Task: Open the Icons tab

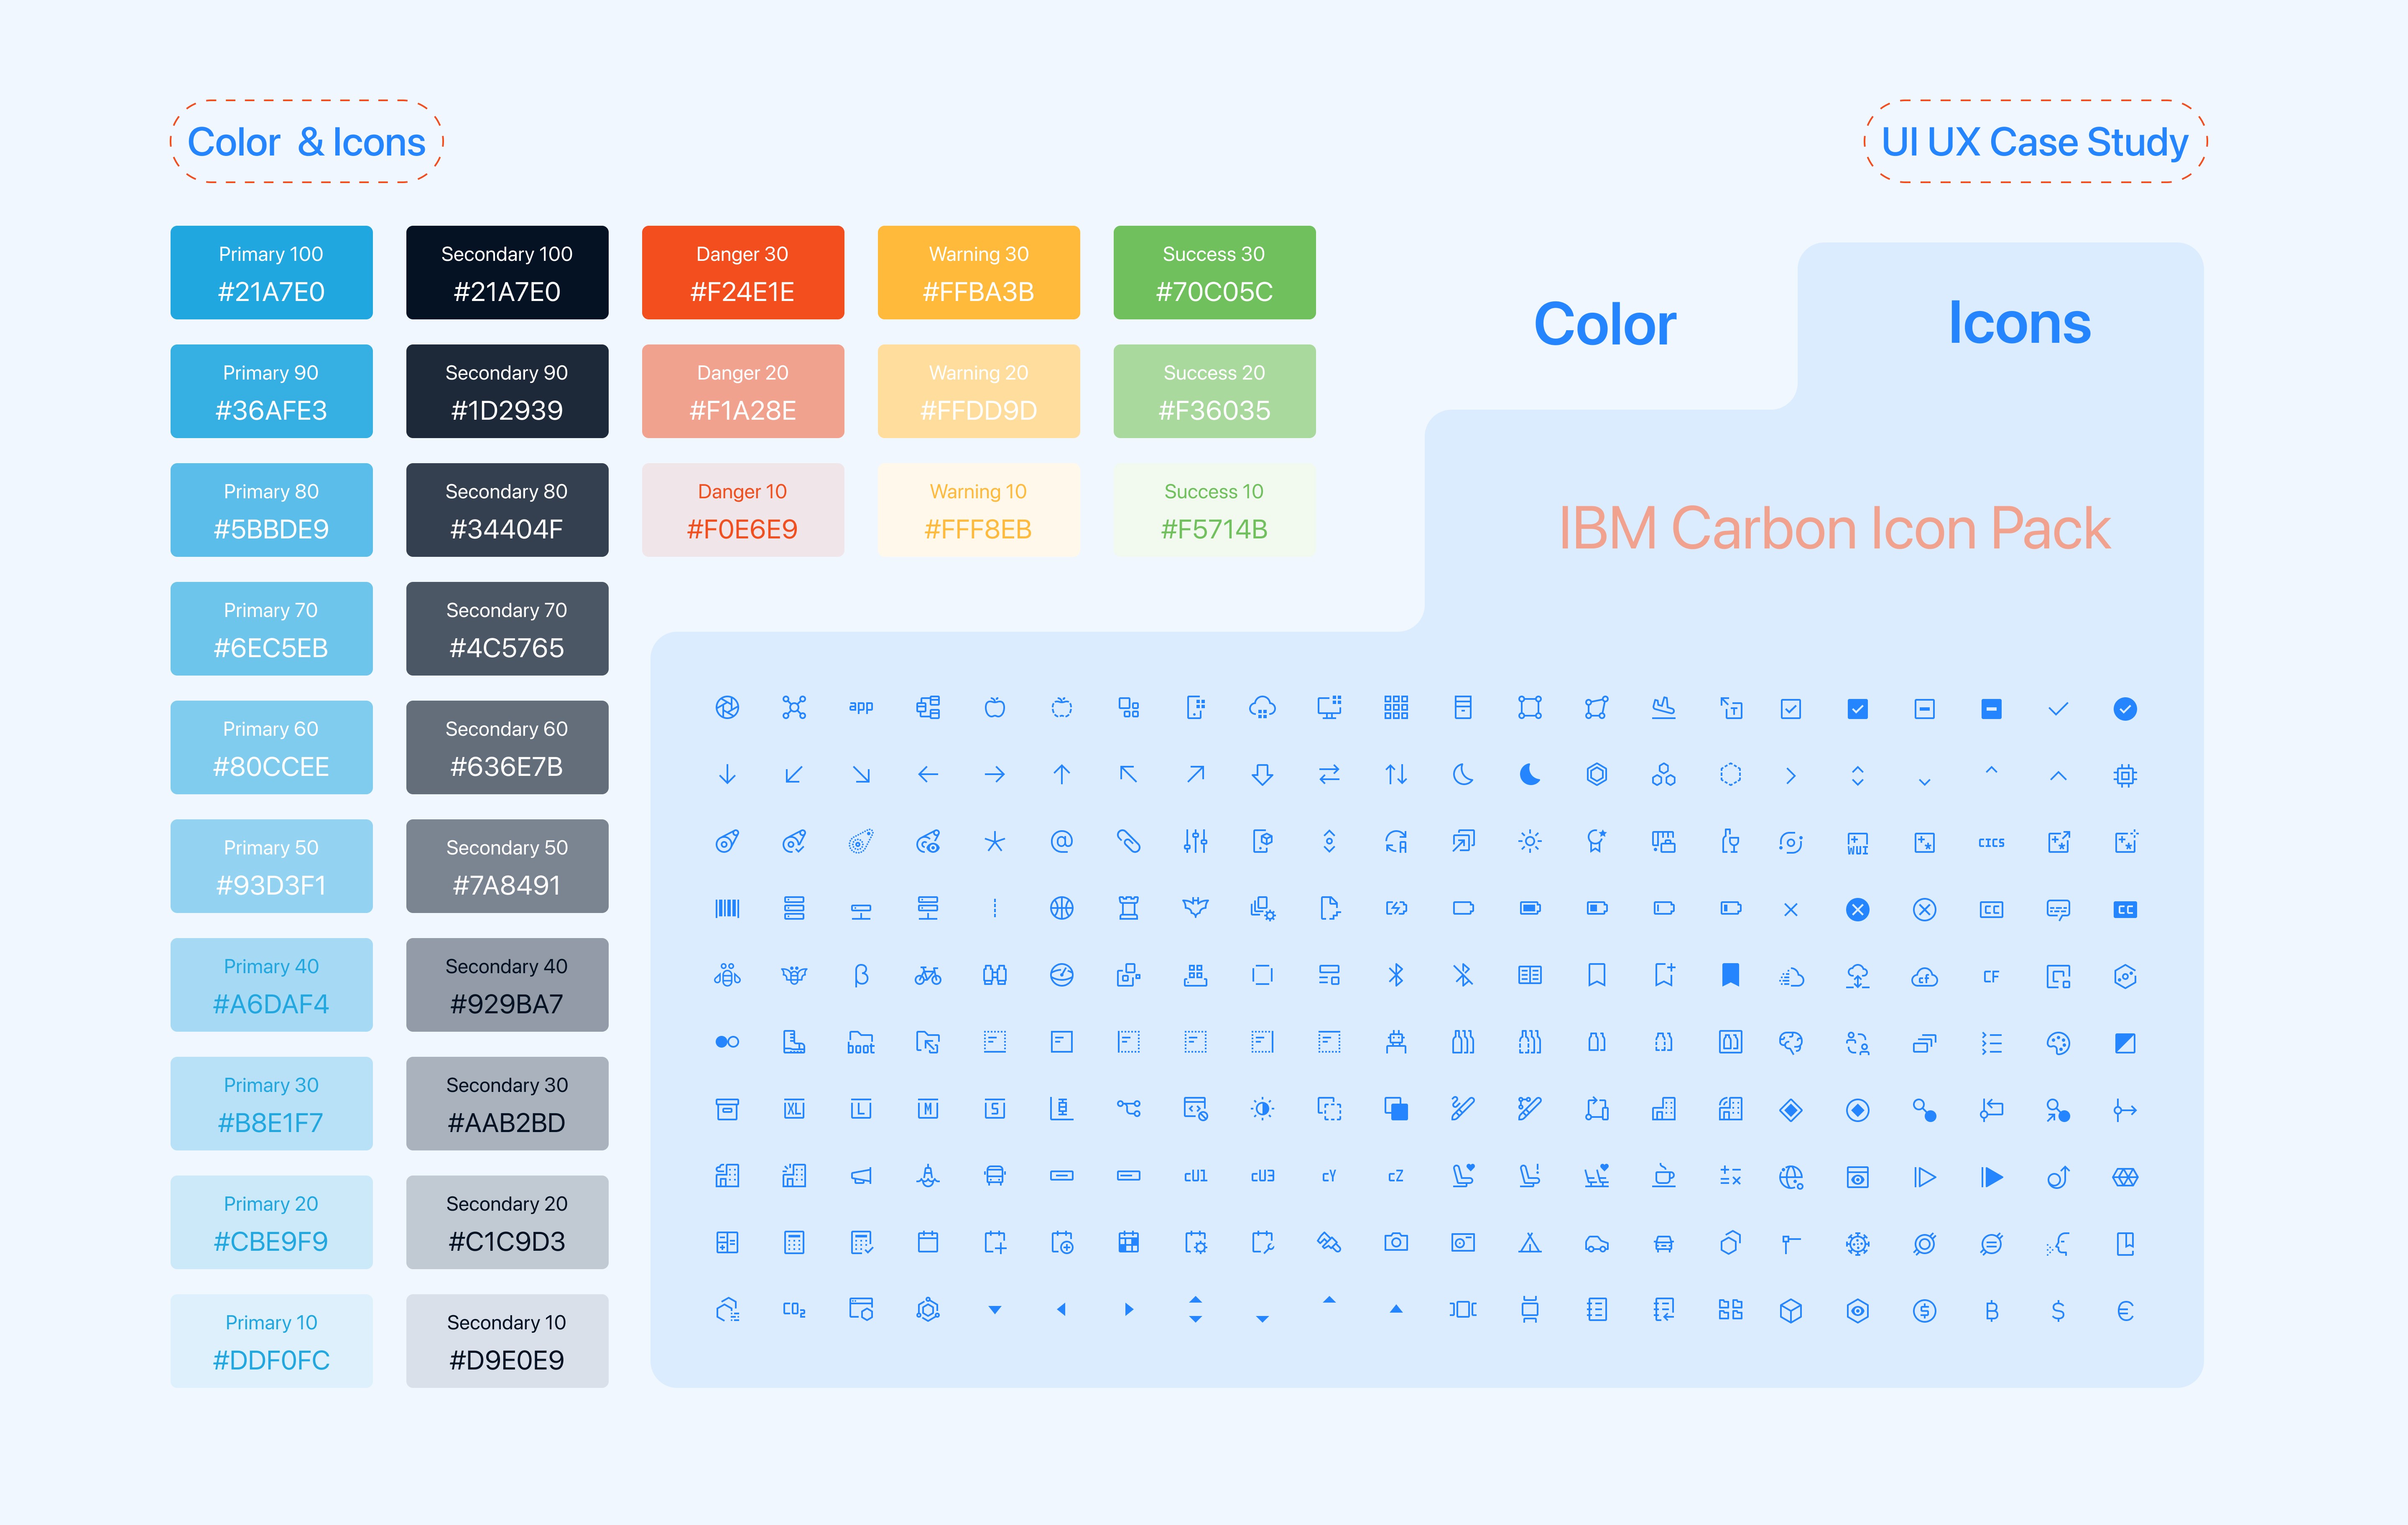Action: [x=2019, y=323]
